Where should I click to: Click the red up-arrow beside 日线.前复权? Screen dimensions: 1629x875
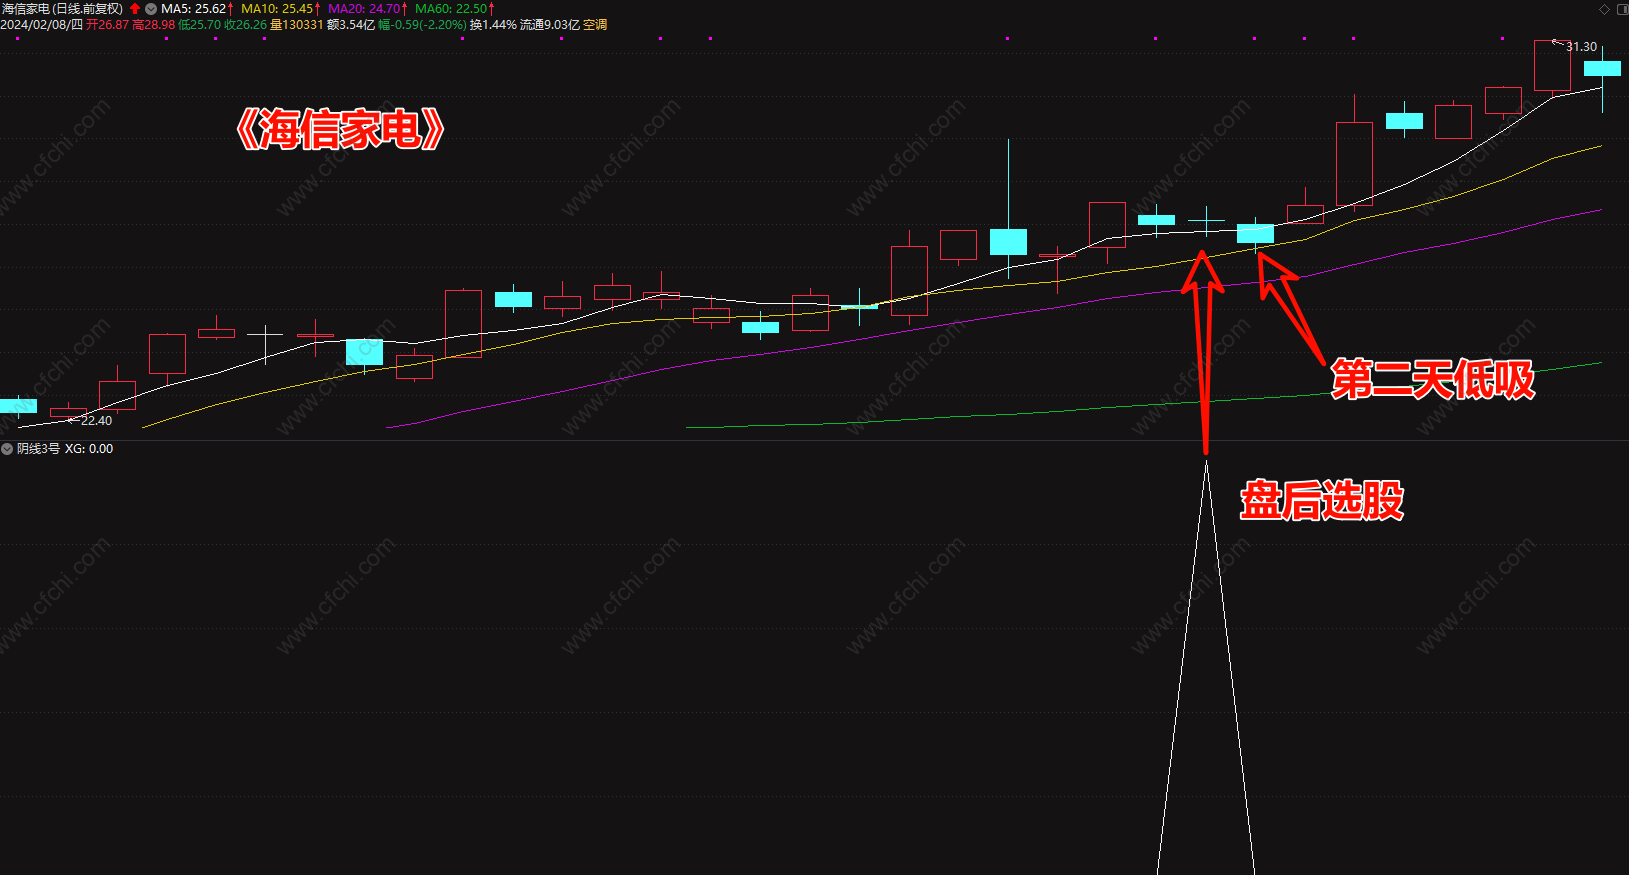[135, 9]
